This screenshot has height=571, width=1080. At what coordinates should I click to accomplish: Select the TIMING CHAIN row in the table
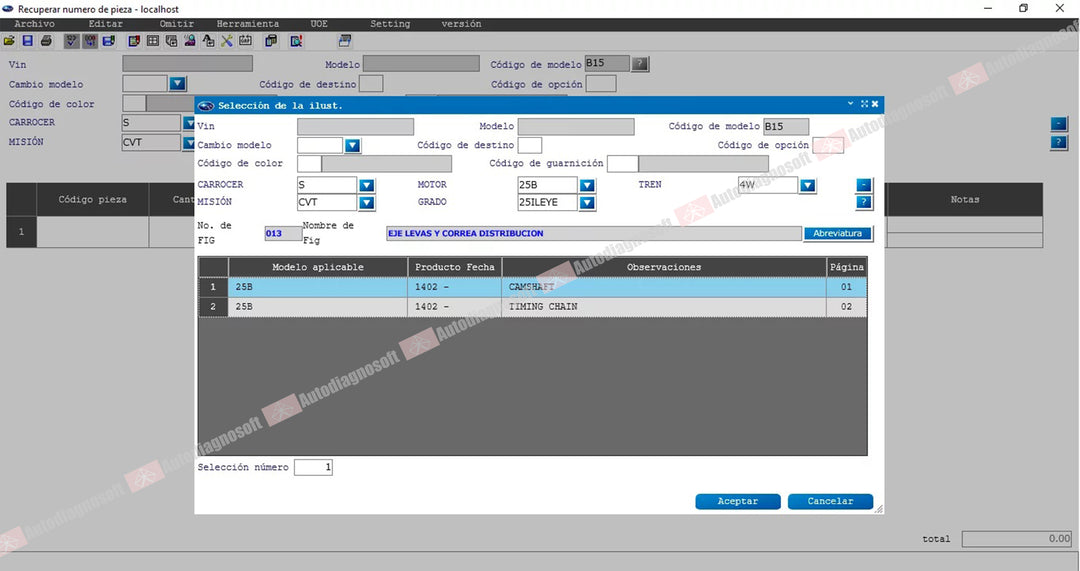[x=532, y=307]
